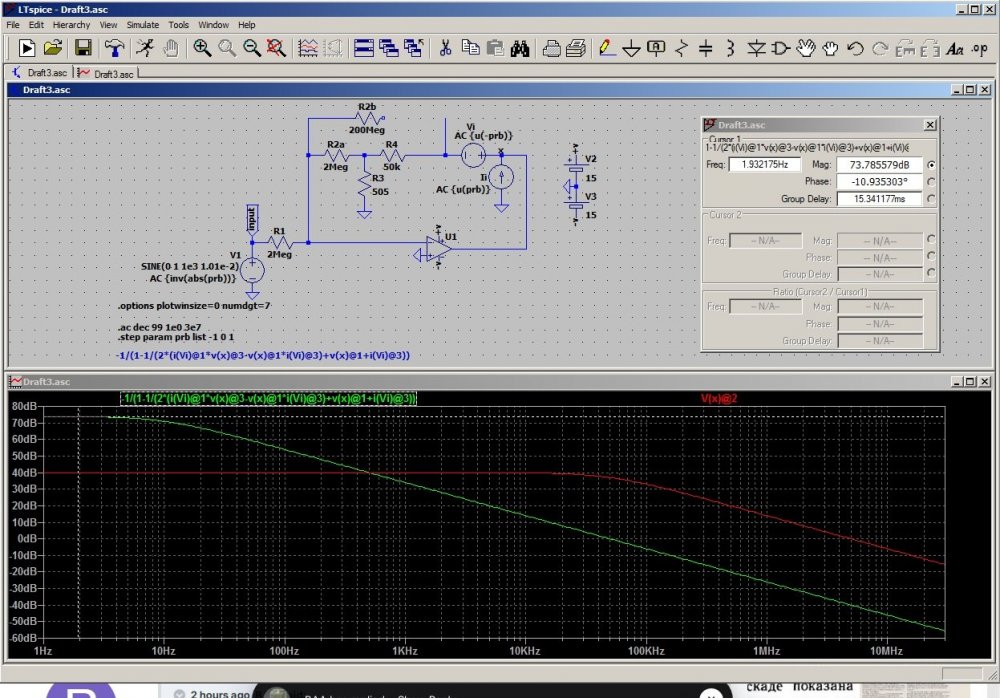Select the Place Capacitor tool
The image size is (1000, 698).
pyautogui.click(x=705, y=47)
